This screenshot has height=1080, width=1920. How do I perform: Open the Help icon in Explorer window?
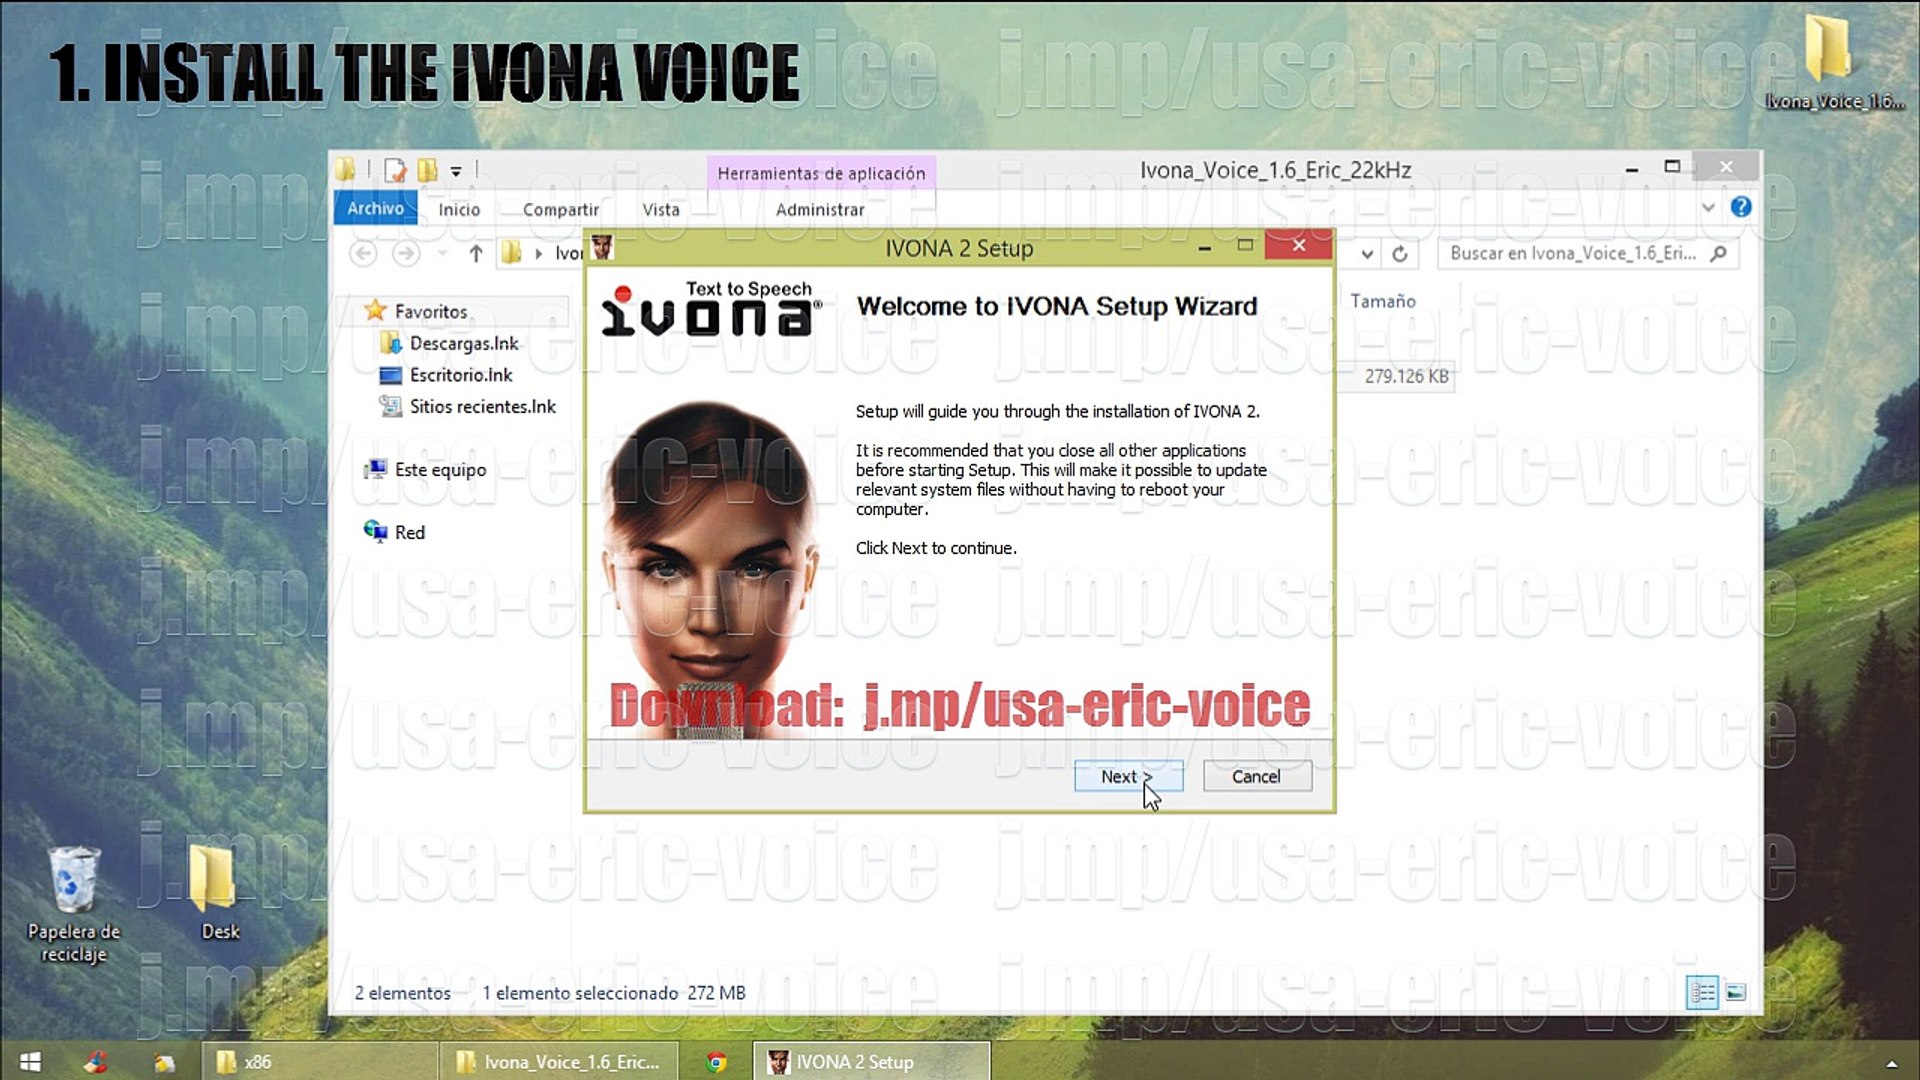coord(1741,207)
